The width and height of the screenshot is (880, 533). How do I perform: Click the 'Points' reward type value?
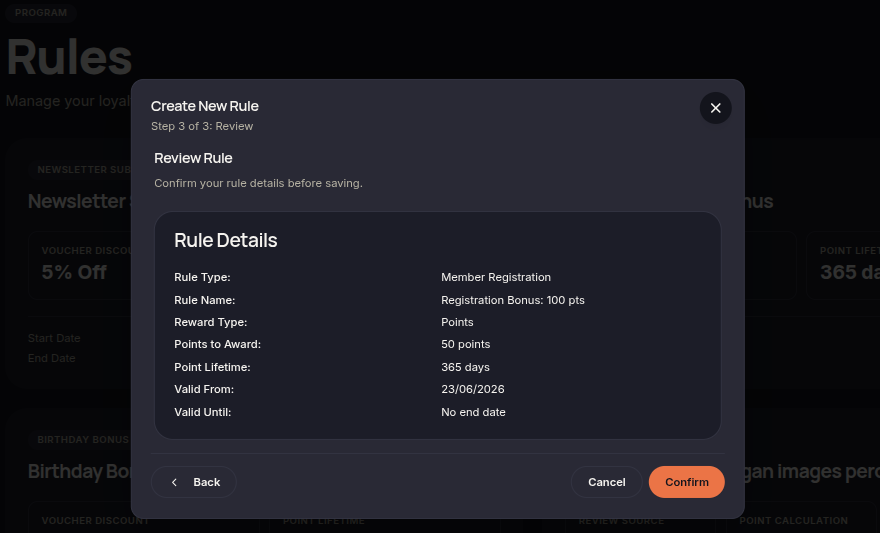point(457,322)
